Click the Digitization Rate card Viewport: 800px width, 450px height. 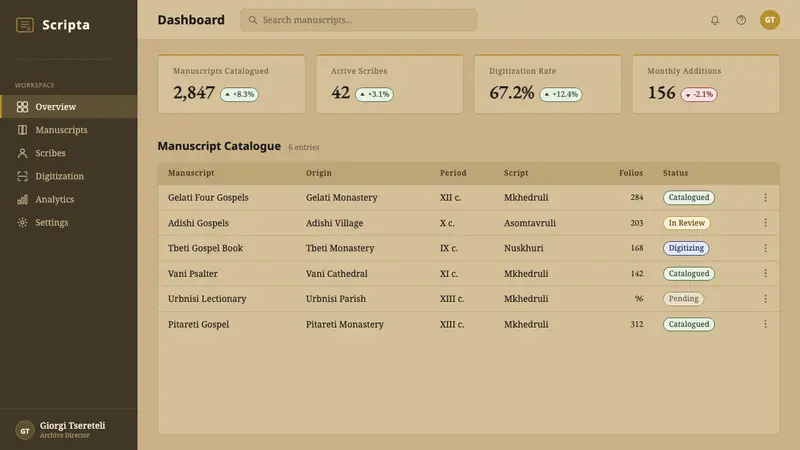[x=548, y=84]
